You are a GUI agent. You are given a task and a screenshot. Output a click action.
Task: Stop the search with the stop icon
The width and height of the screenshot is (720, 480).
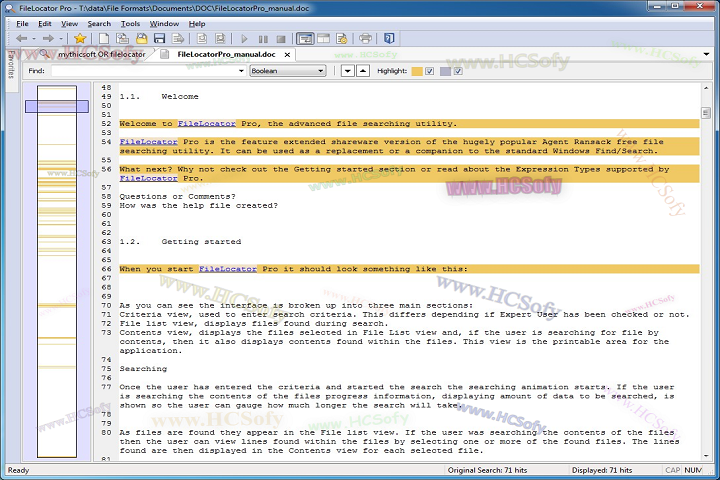pos(281,39)
